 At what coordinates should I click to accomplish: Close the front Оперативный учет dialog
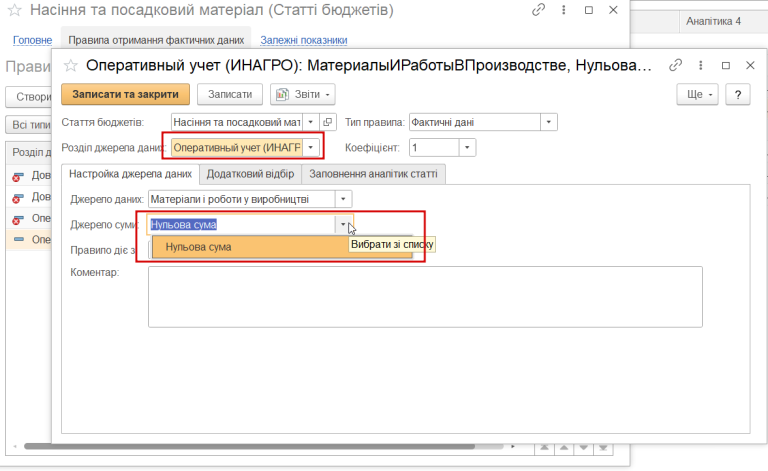coord(750,65)
